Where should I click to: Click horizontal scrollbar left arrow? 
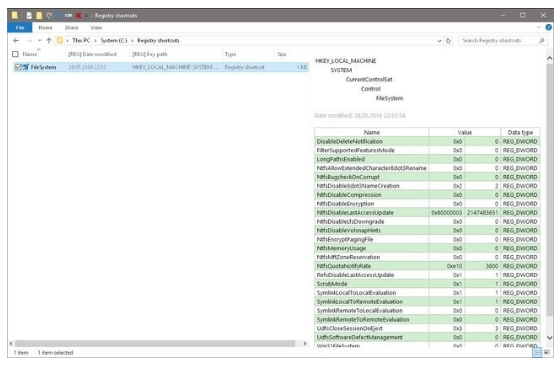click(11, 343)
